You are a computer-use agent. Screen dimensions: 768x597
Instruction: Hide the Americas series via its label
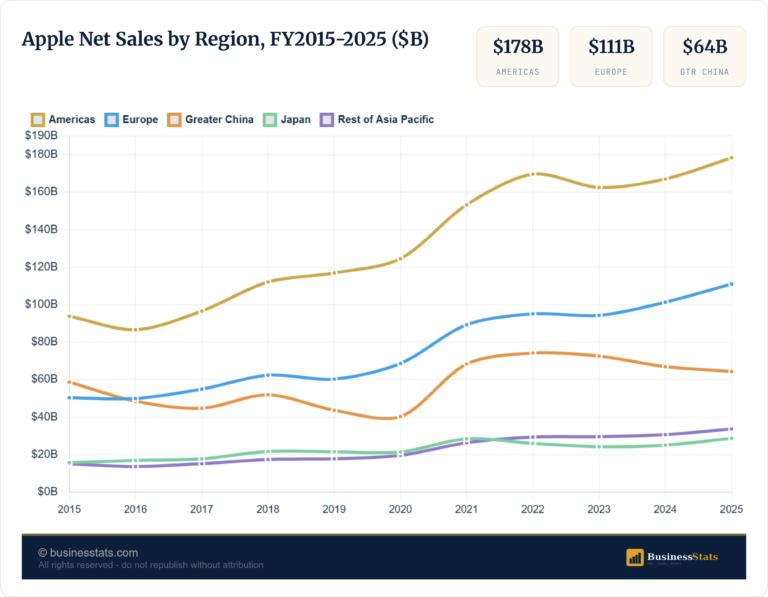point(72,119)
